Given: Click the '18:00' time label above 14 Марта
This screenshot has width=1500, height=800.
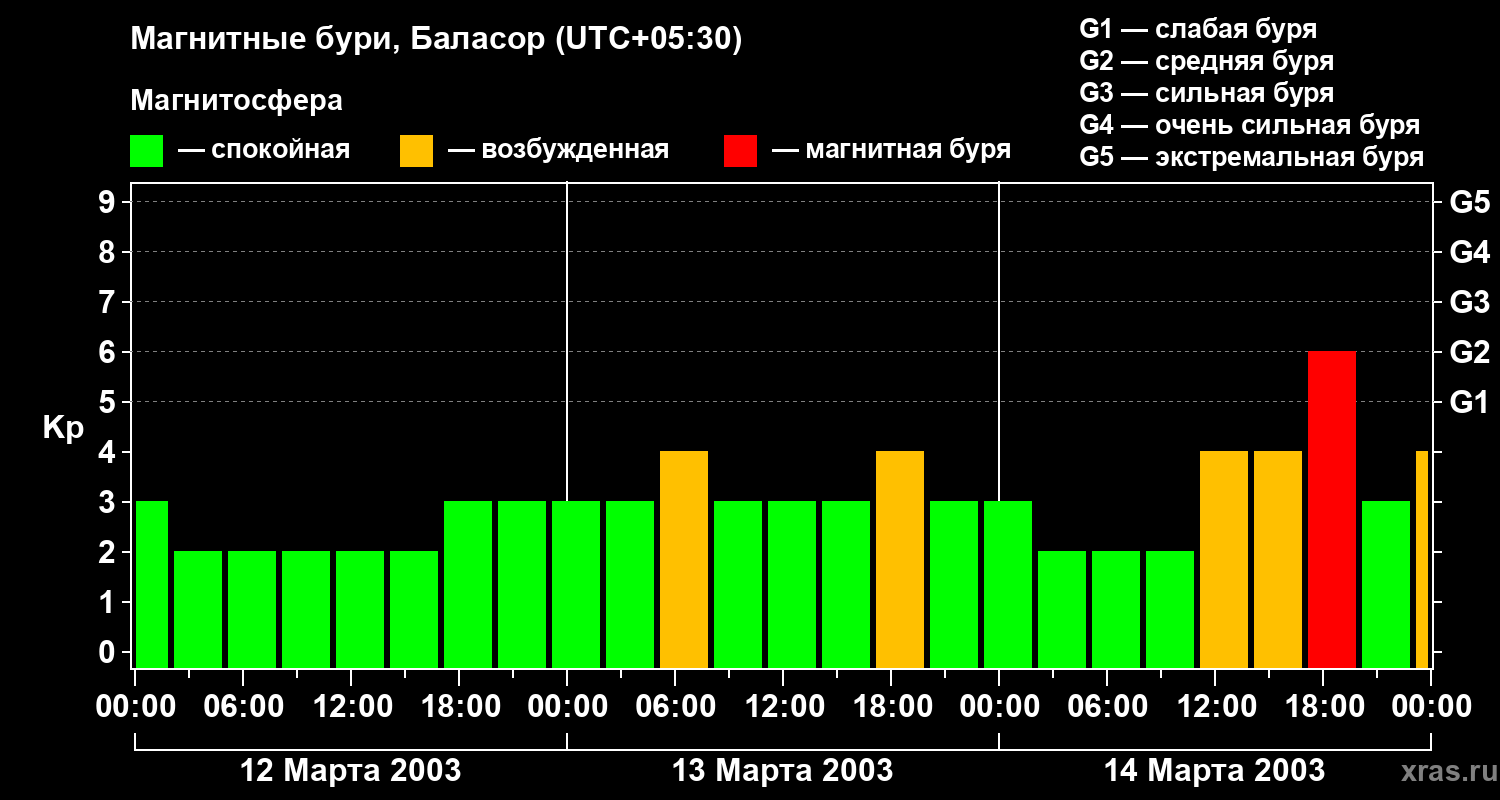Looking at the screenshot, I should tap(1323, 707).
